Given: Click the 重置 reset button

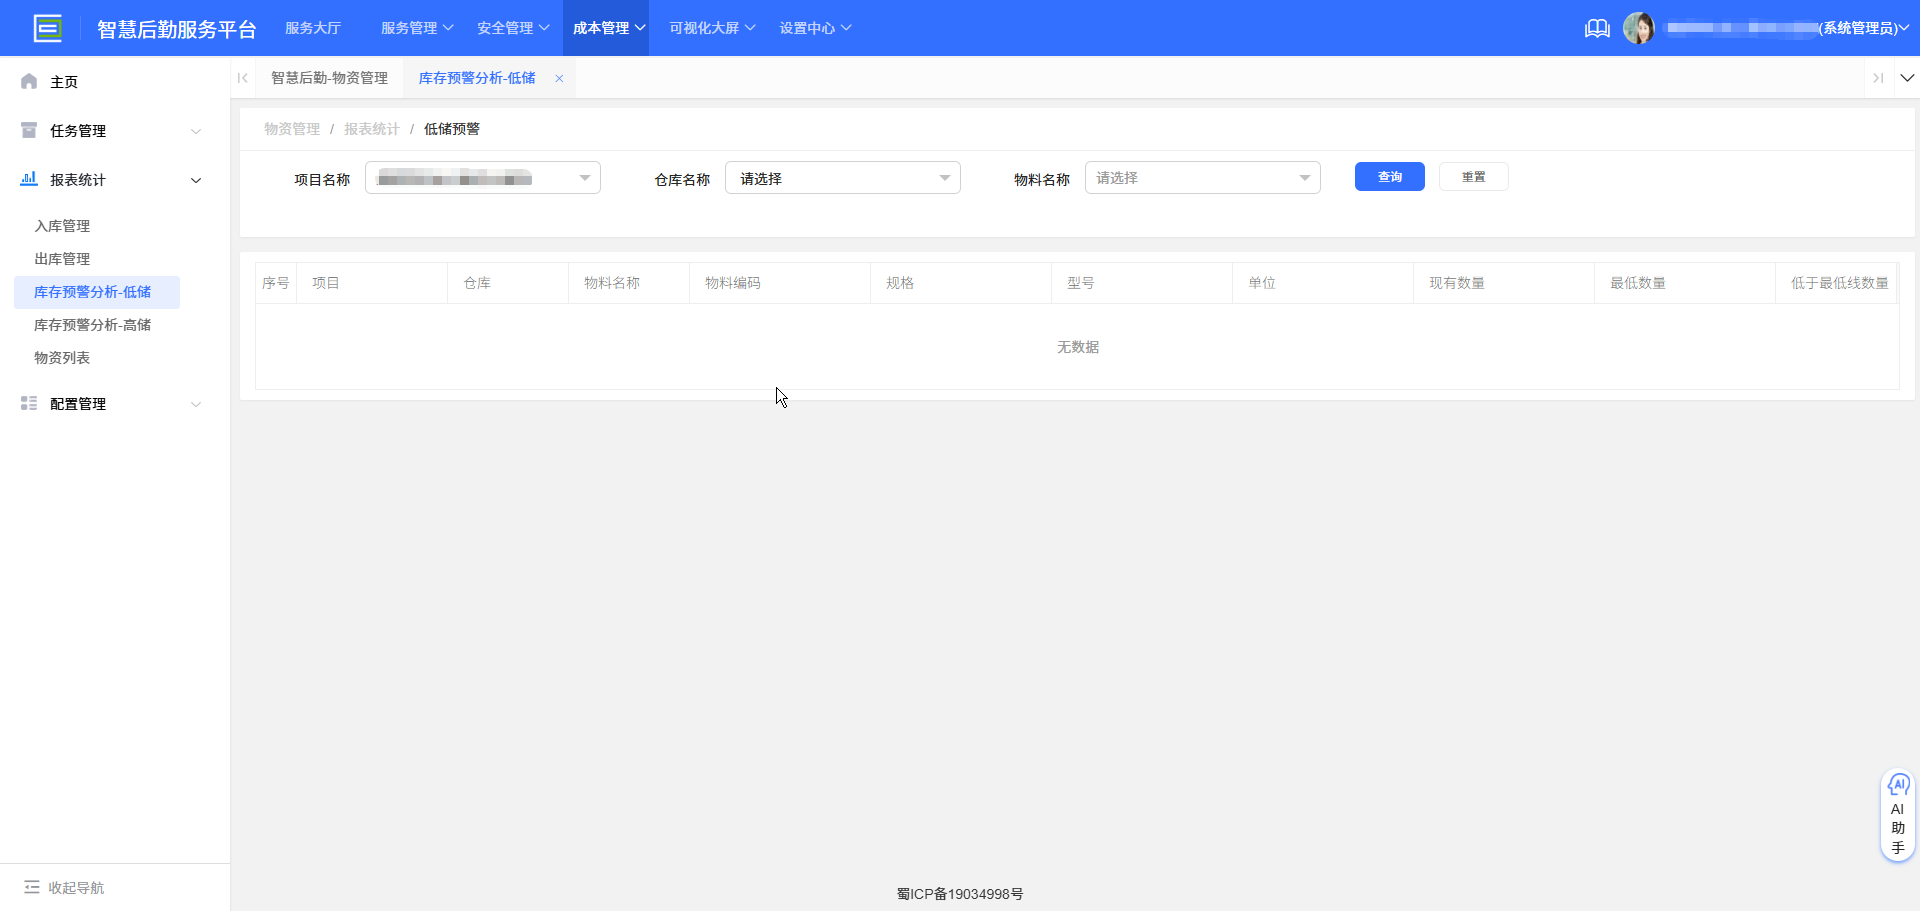Looking at the screenshot, I should (1473, 176).
